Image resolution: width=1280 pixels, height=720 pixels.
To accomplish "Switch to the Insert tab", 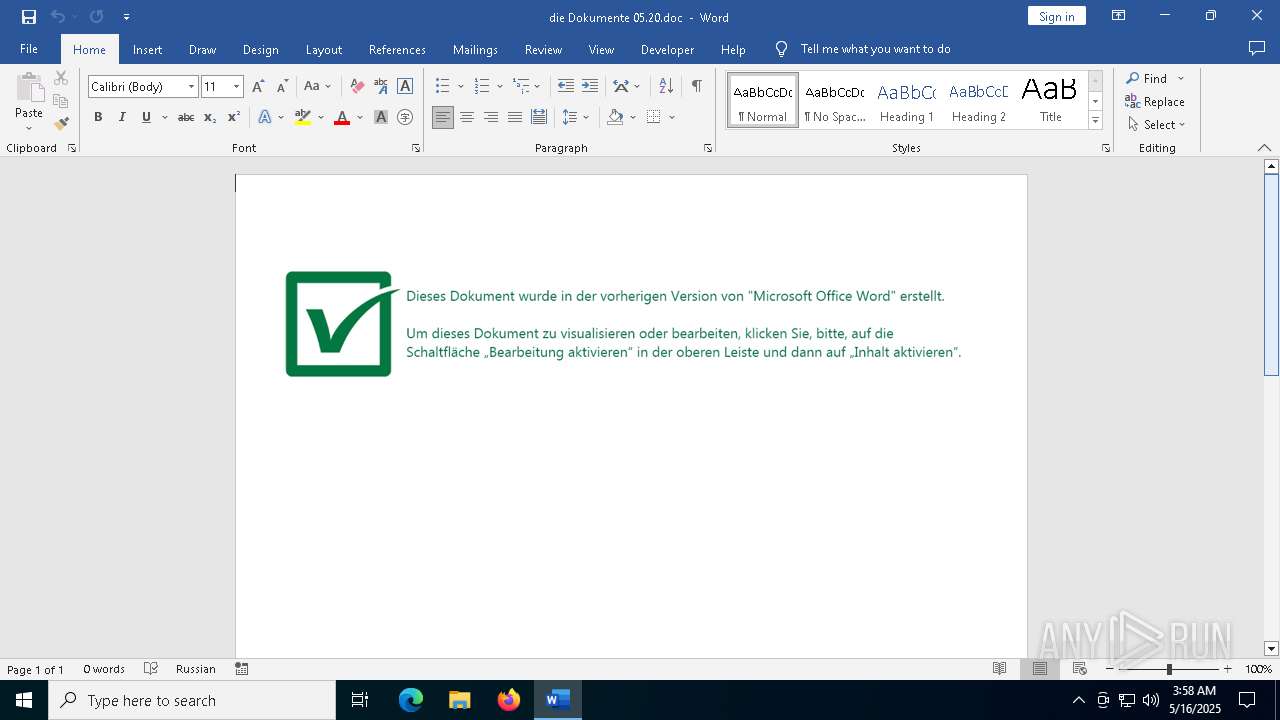I will click(x=147, y=49).
